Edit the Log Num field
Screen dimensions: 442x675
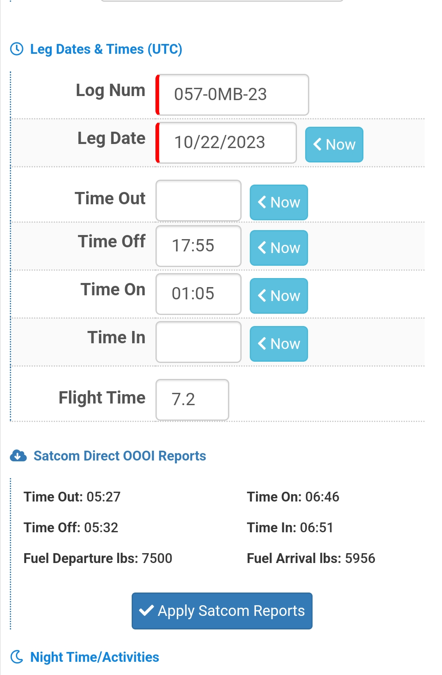tap(232, 95)
